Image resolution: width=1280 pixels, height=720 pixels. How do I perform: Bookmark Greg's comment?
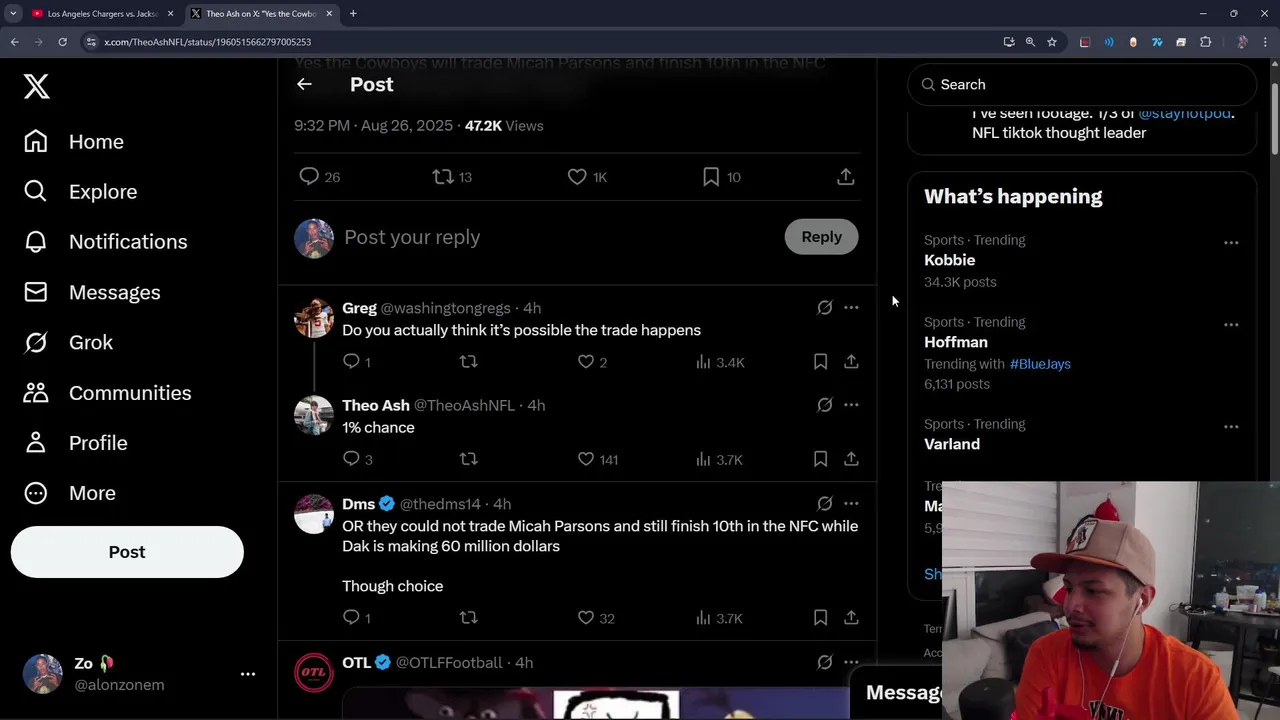pyautogui.click(x=820, y=361)
